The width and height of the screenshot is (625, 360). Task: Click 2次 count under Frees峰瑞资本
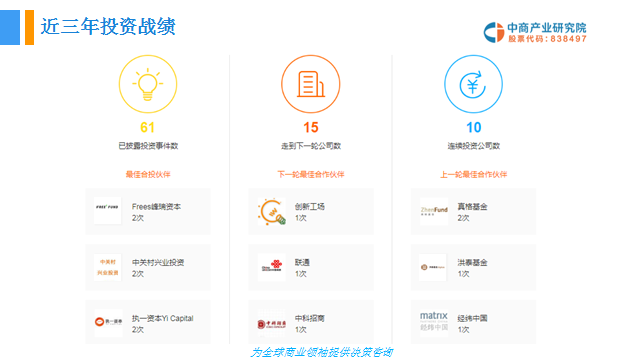click(138, 218)
